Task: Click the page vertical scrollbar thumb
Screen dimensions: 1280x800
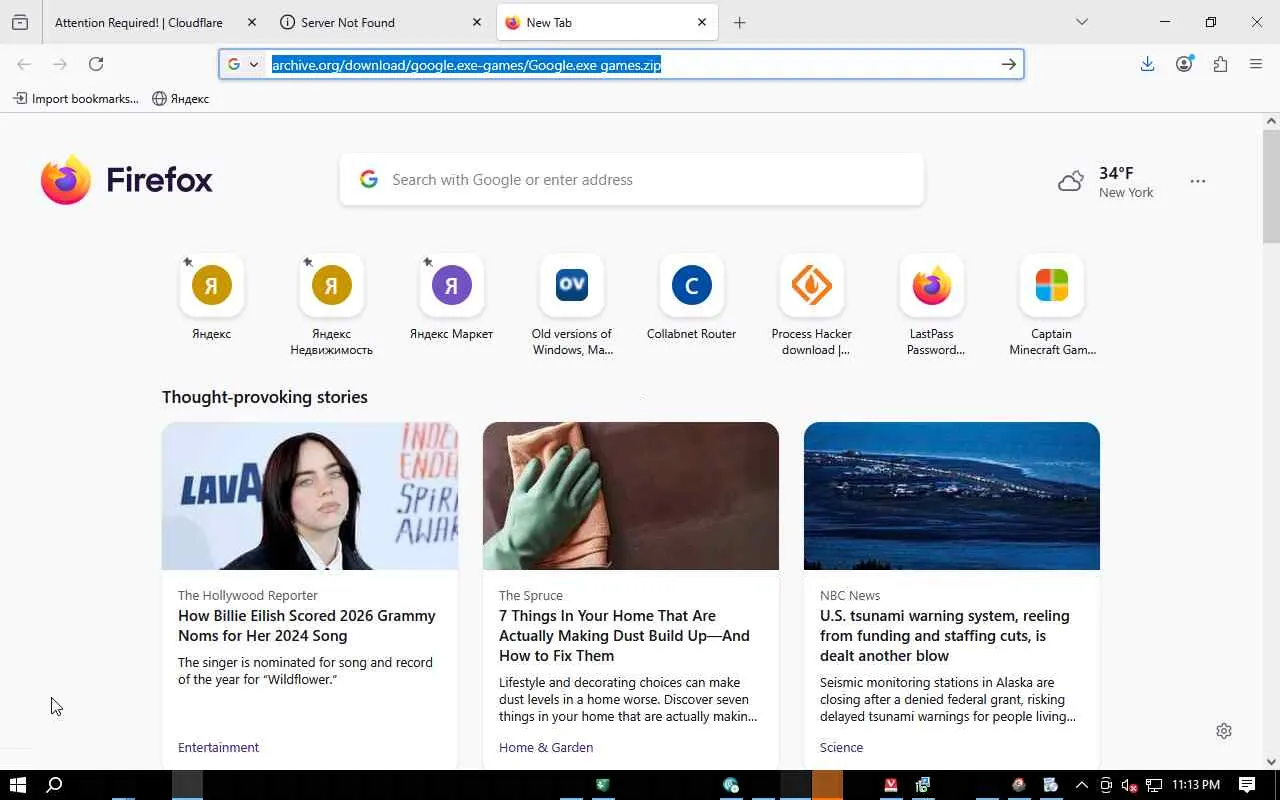Action: 1271,186
